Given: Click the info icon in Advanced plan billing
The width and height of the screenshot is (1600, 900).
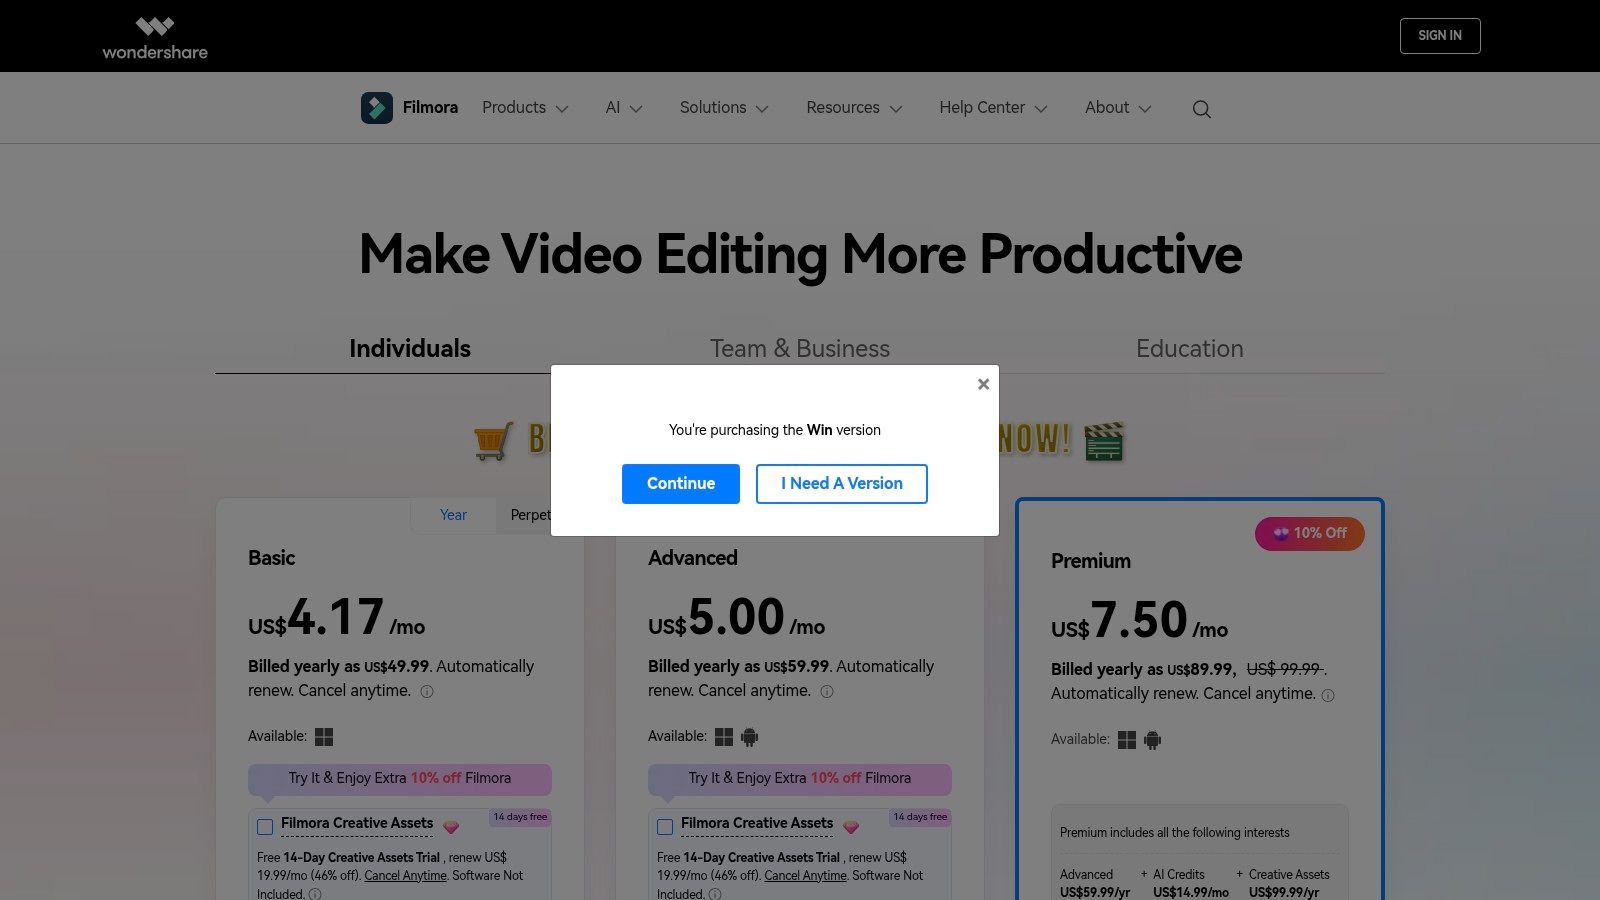Looking at the screenshot, I should click(x=827, y=692).
